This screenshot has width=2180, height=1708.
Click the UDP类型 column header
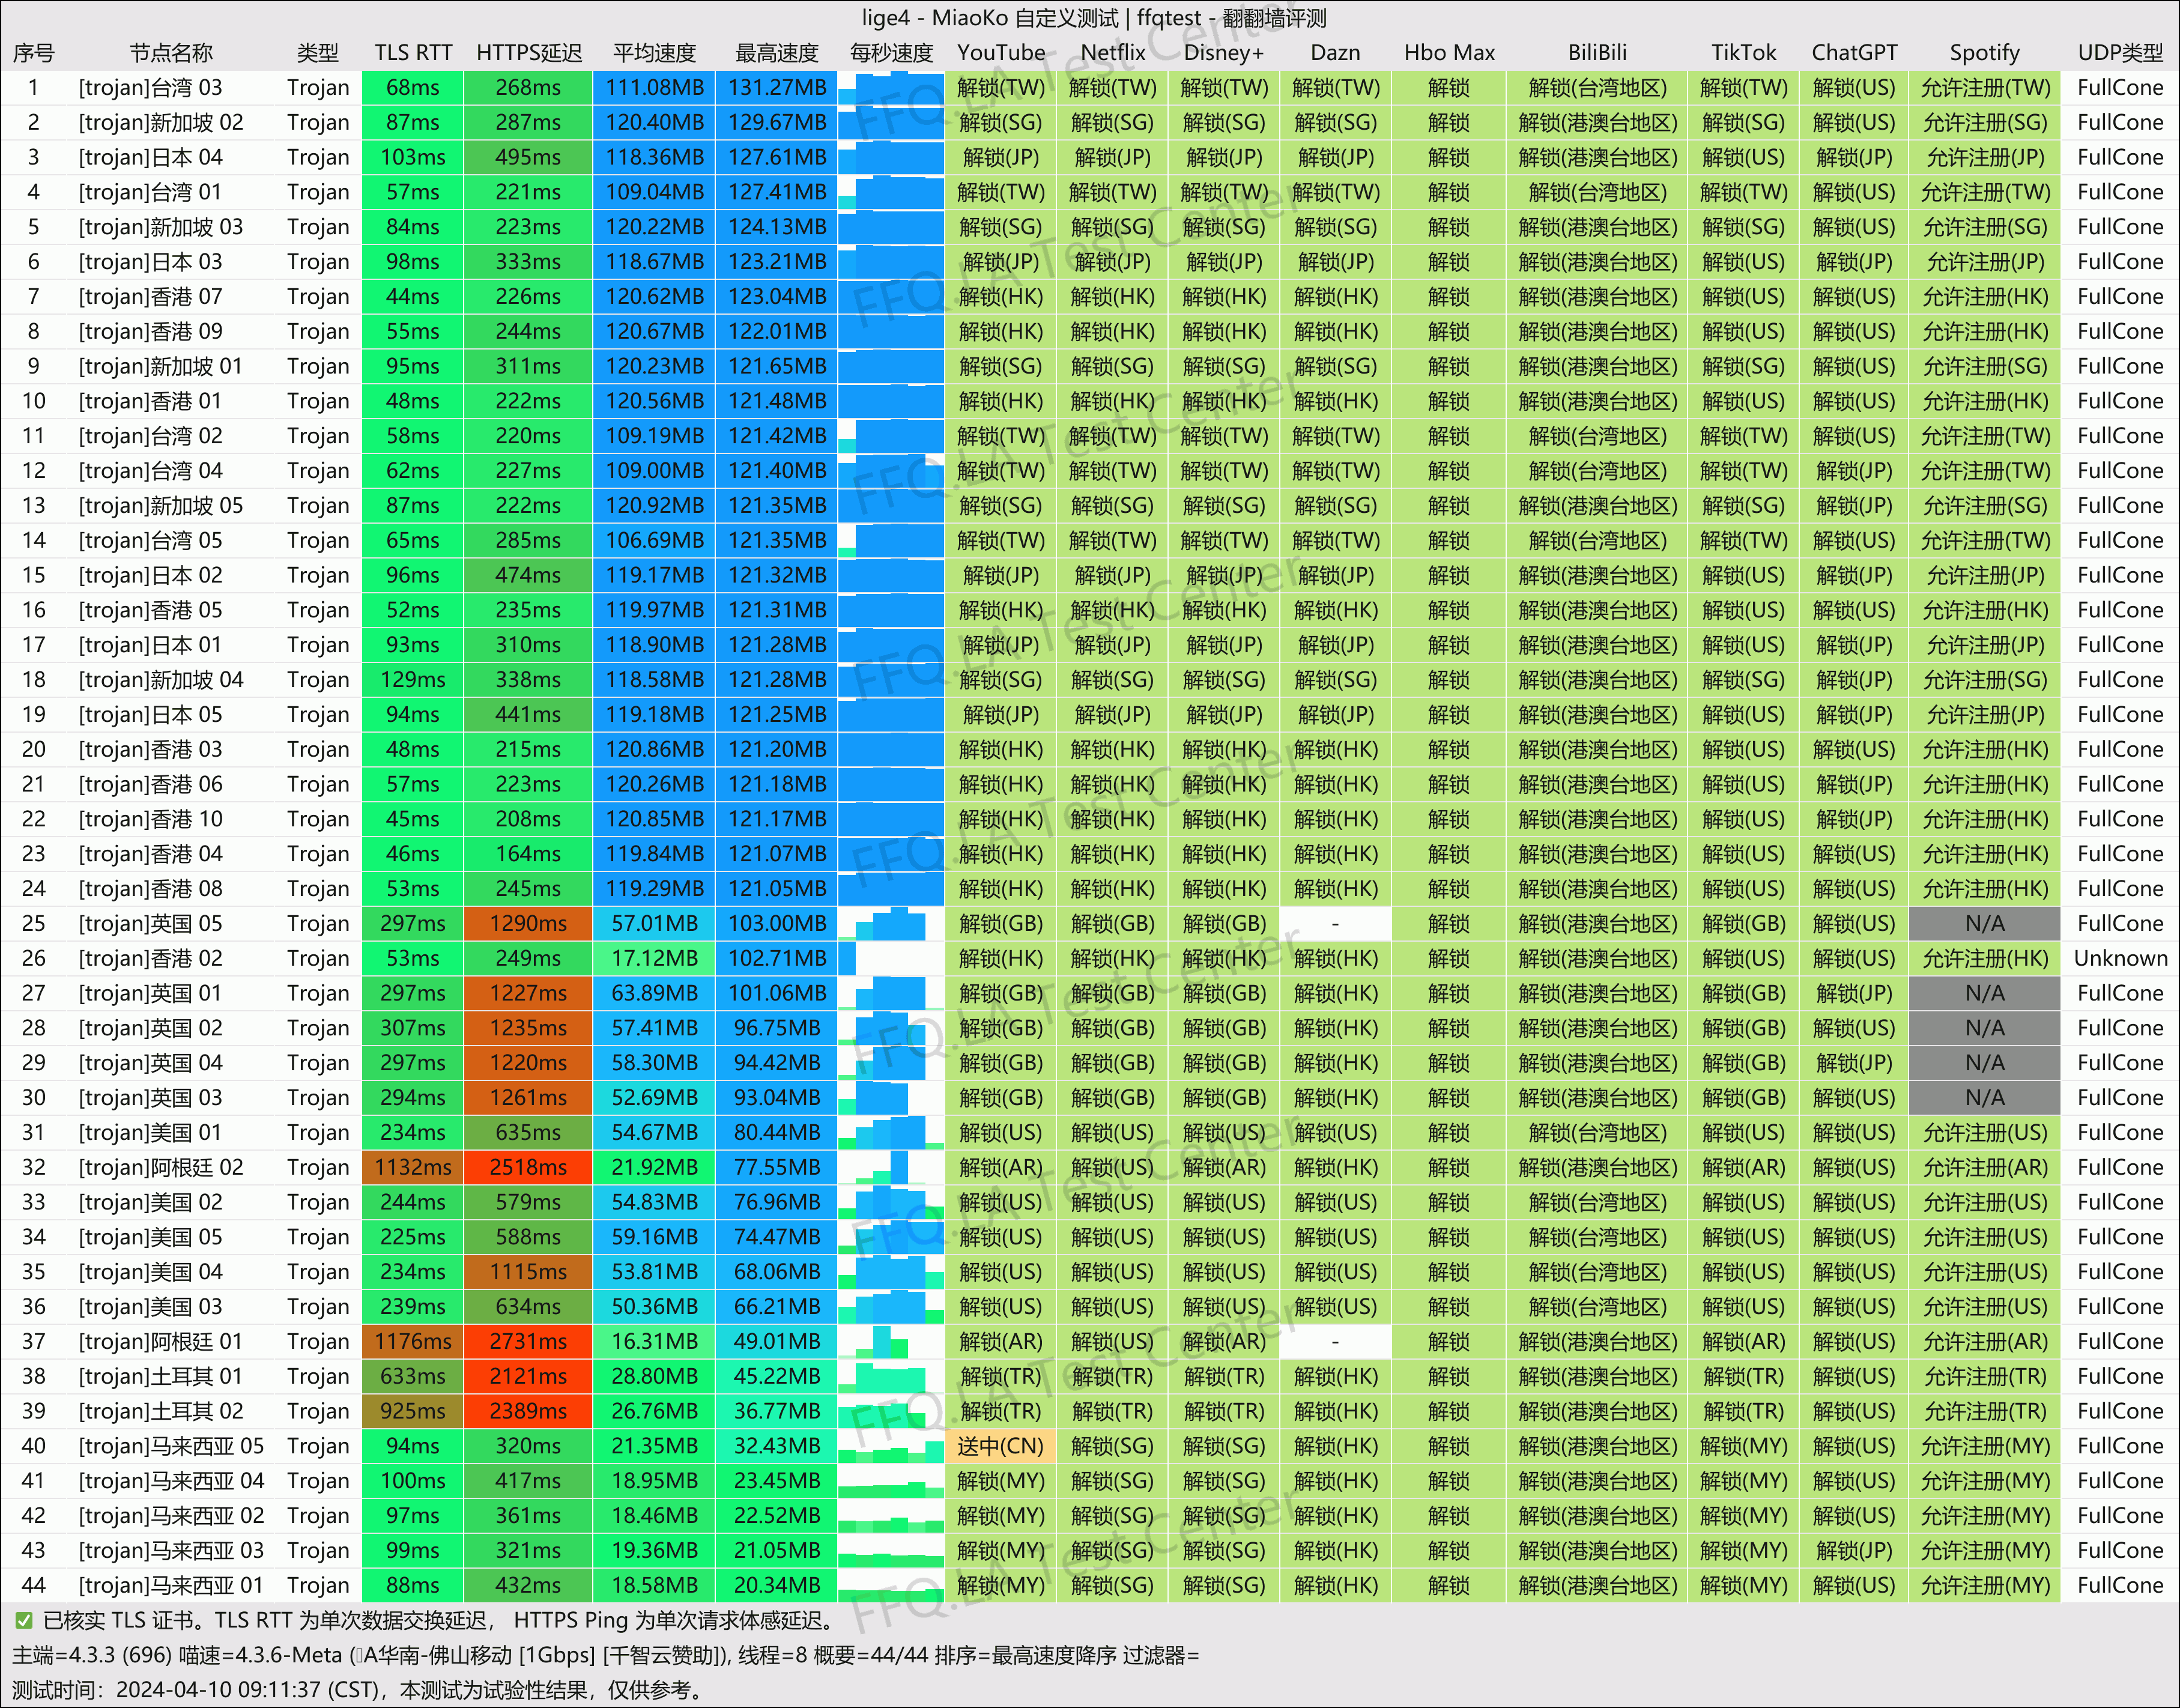click(2120, 53)
